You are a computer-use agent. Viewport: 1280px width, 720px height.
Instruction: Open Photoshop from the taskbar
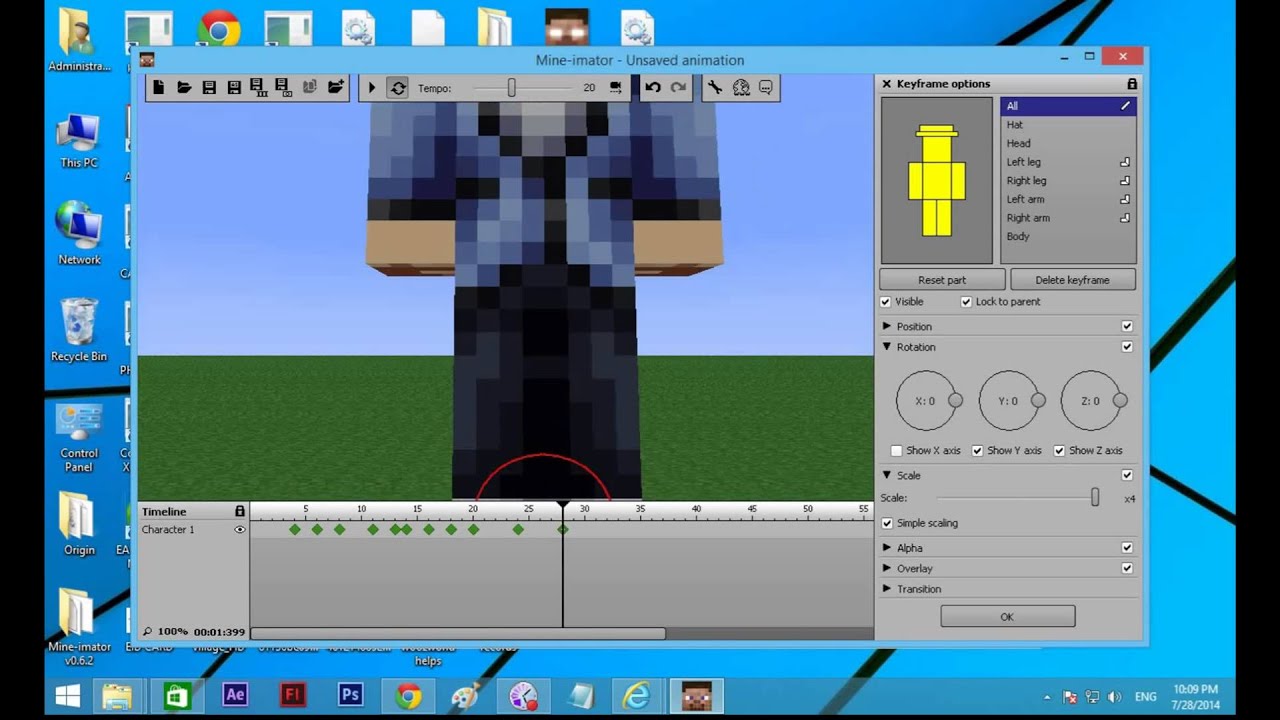pyautogui.click(x=350, y=695)
